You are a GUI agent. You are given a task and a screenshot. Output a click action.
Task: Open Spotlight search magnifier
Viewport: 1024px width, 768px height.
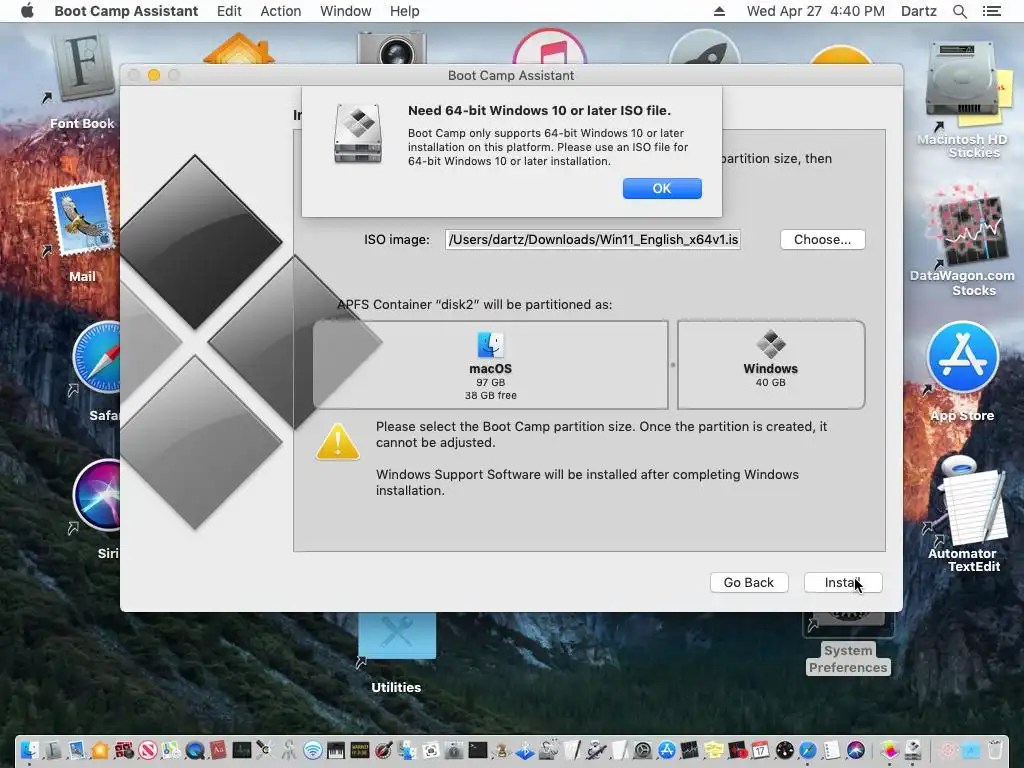point(959,11)
